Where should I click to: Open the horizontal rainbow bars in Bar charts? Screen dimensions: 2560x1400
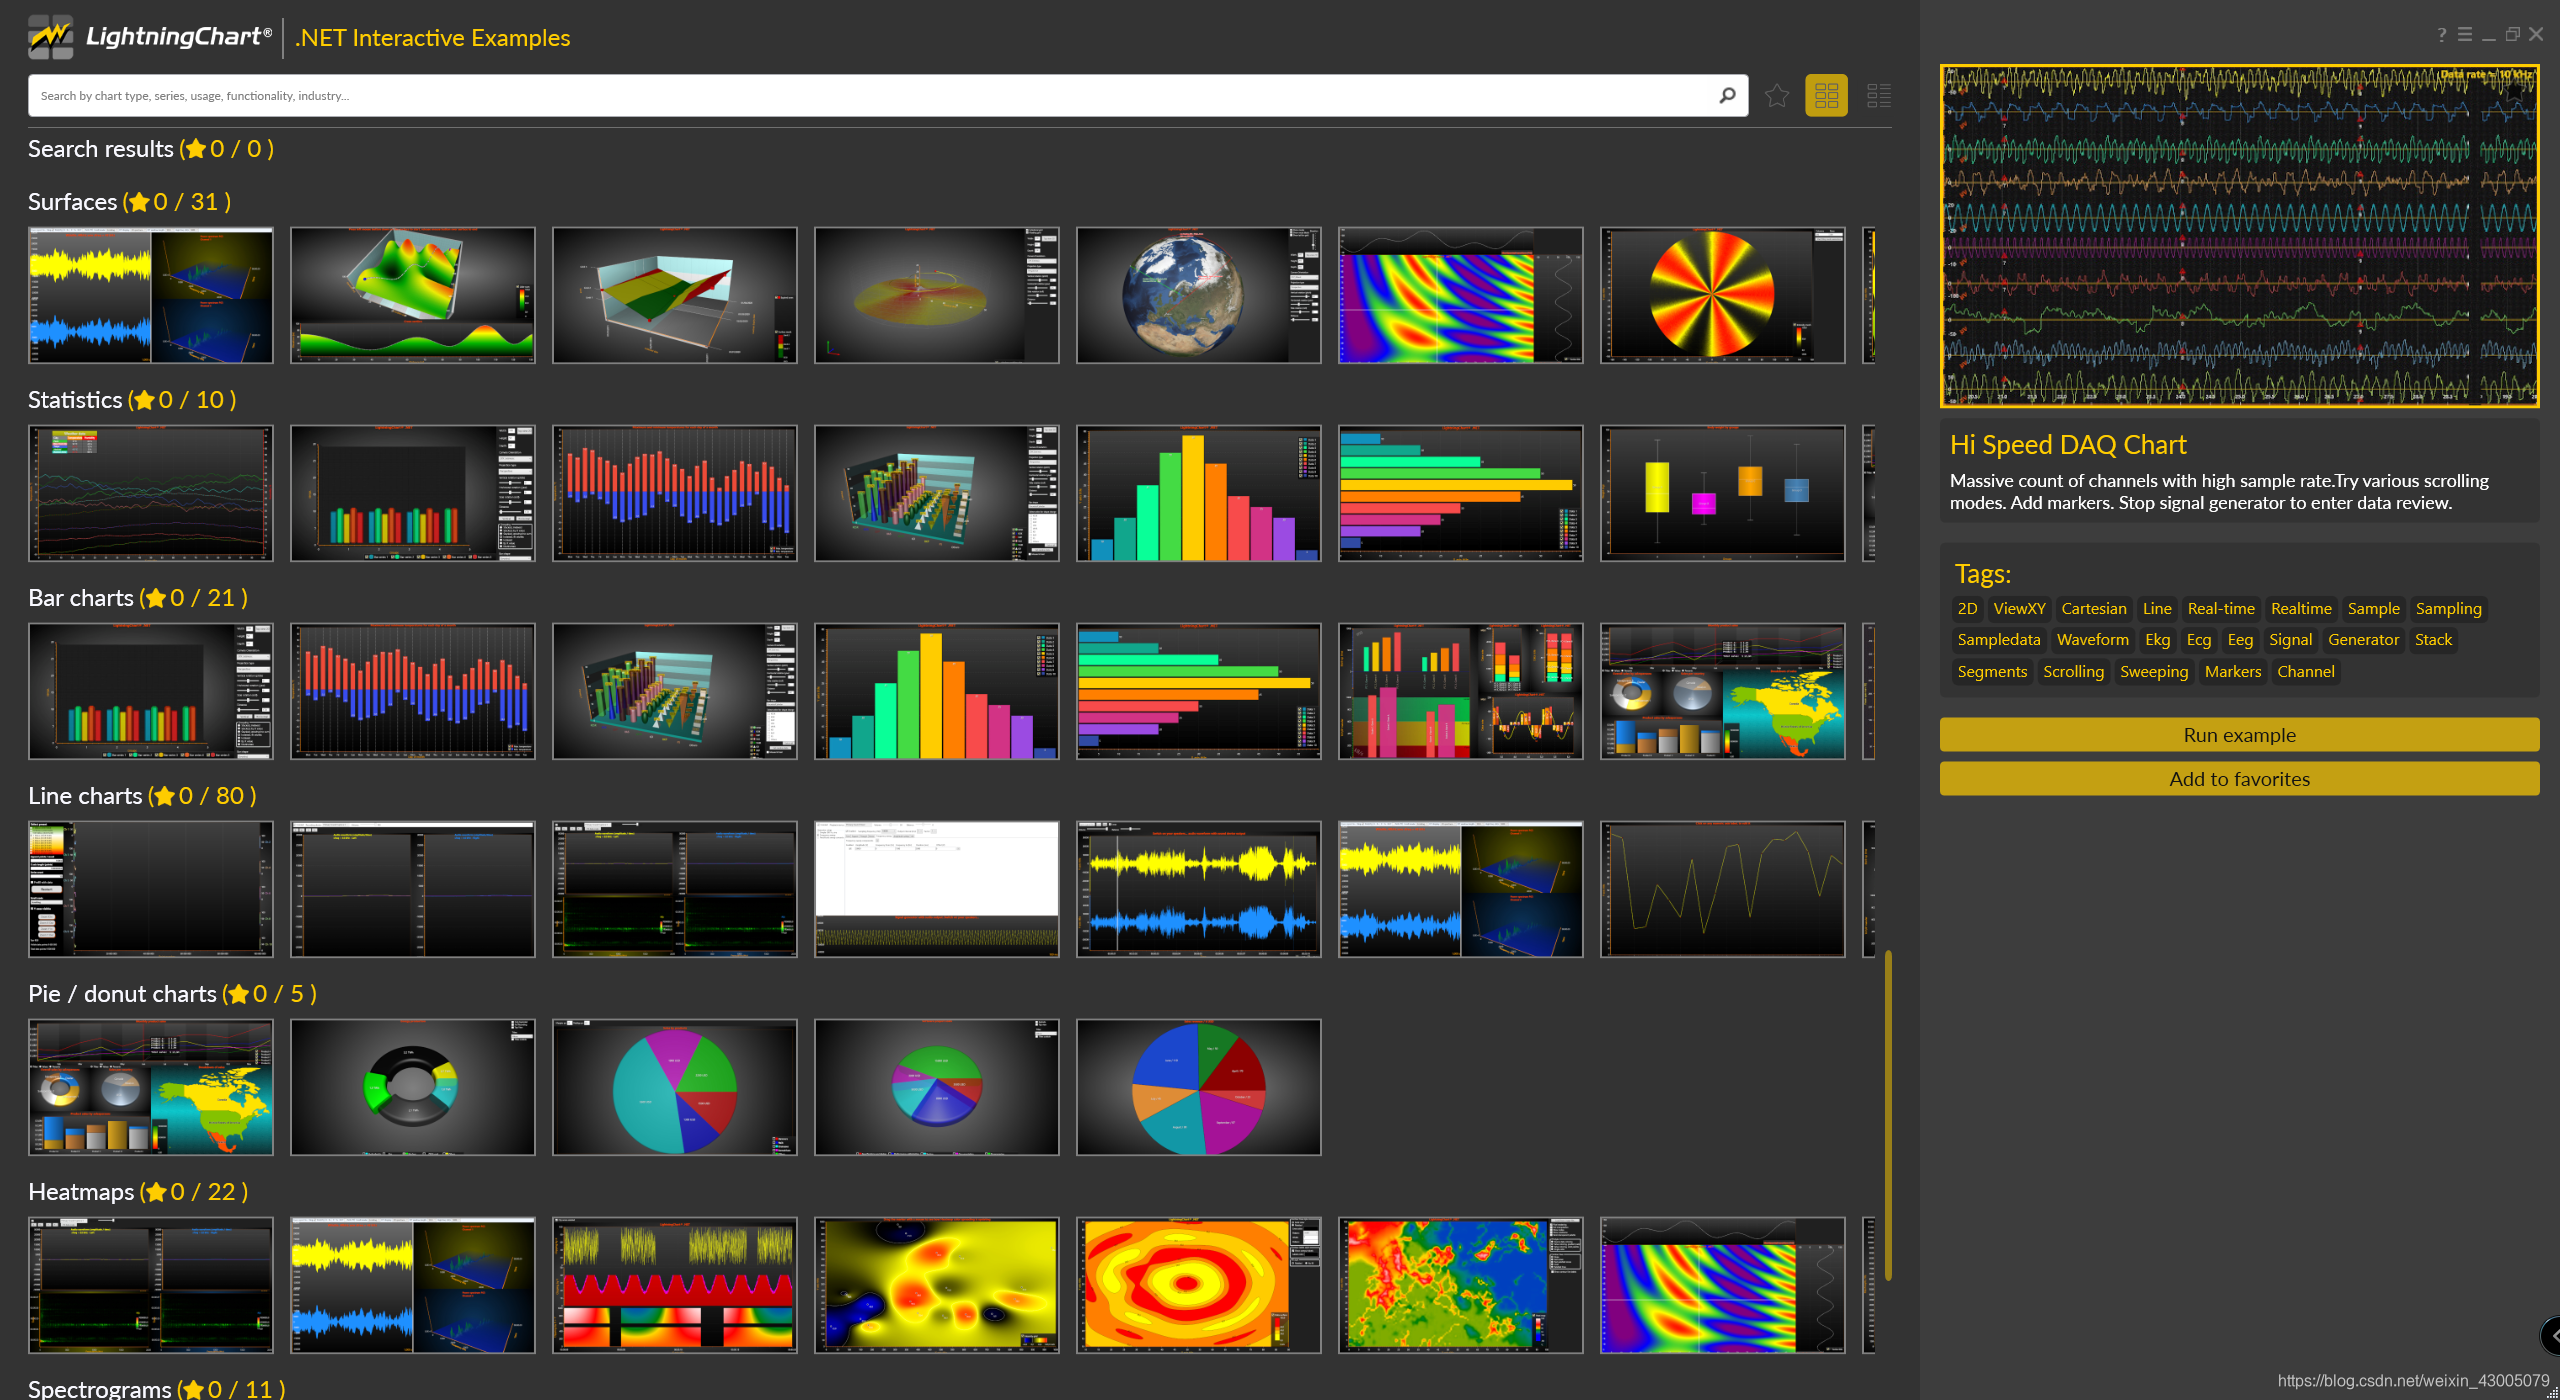click(1198, 691)
